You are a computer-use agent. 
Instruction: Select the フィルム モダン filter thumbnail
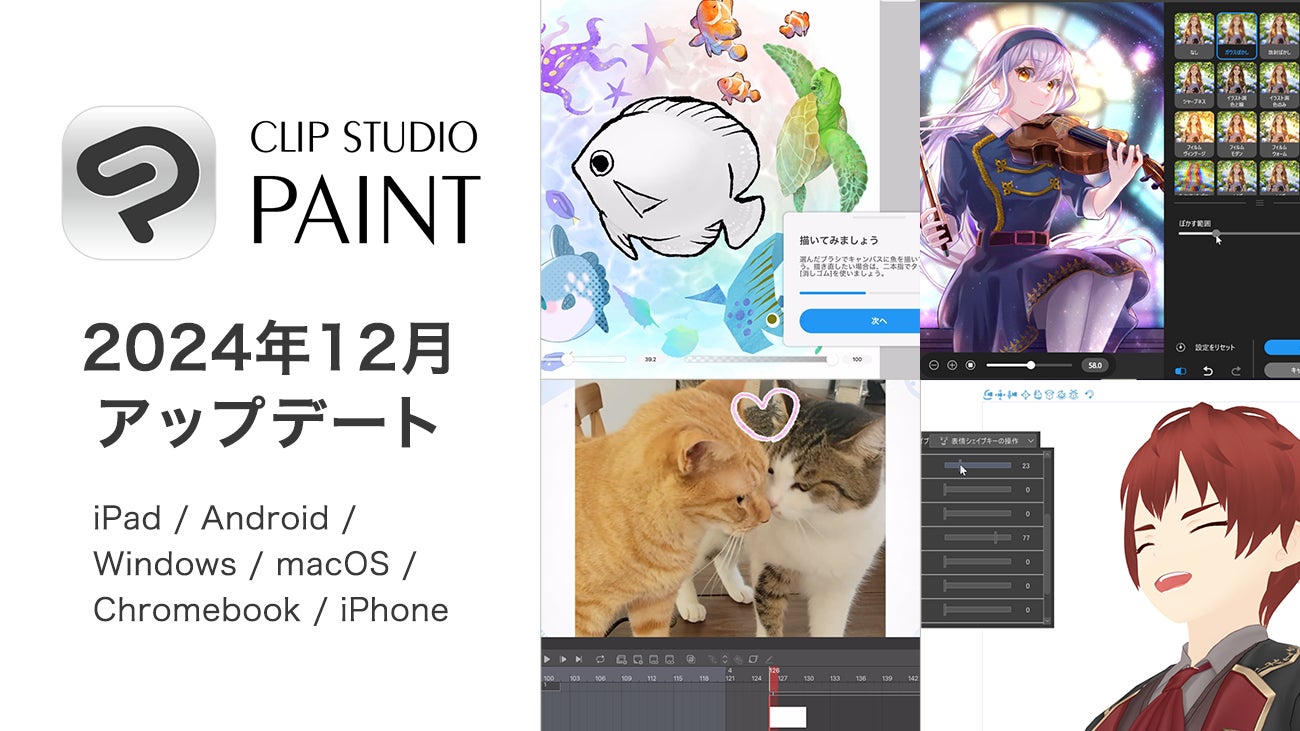coord(1237,134)
